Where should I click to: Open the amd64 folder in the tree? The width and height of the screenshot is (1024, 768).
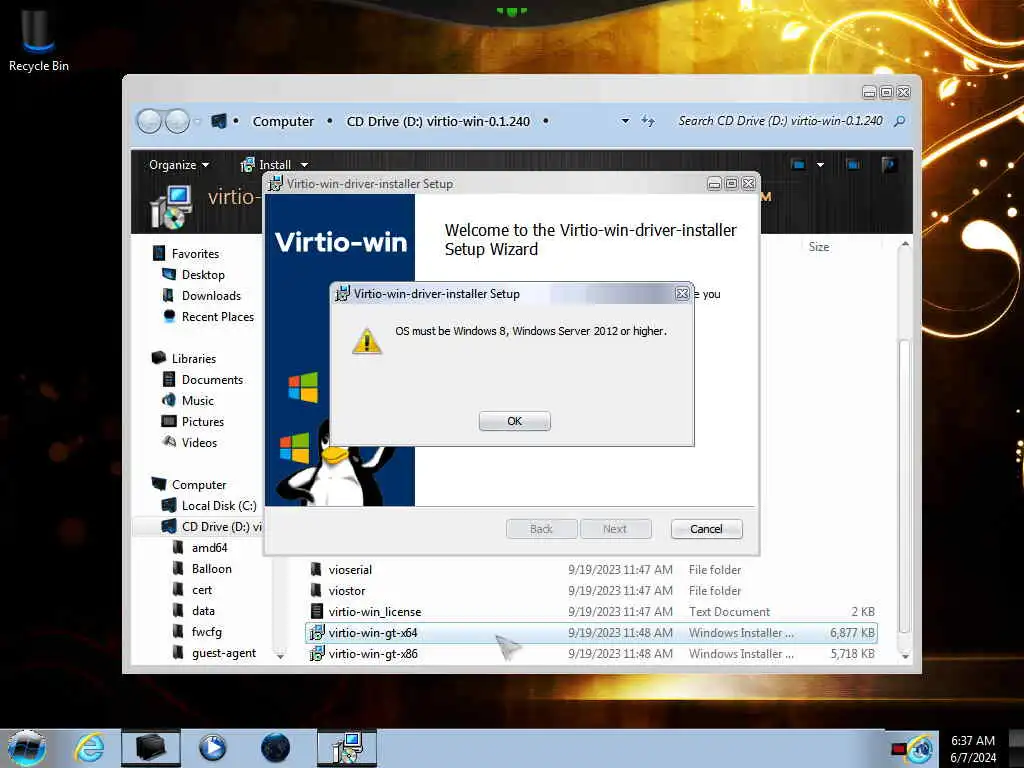click(x=209, y=547)
